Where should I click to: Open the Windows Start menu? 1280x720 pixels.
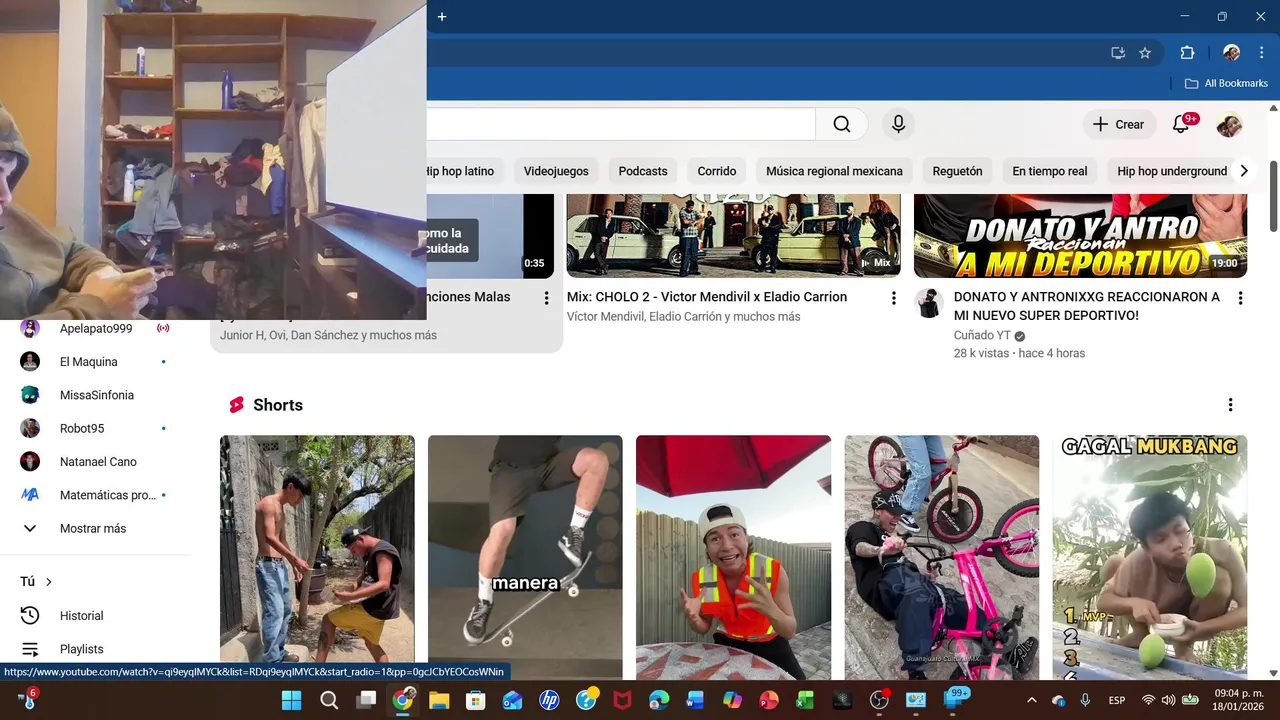(x=292, y=700)
